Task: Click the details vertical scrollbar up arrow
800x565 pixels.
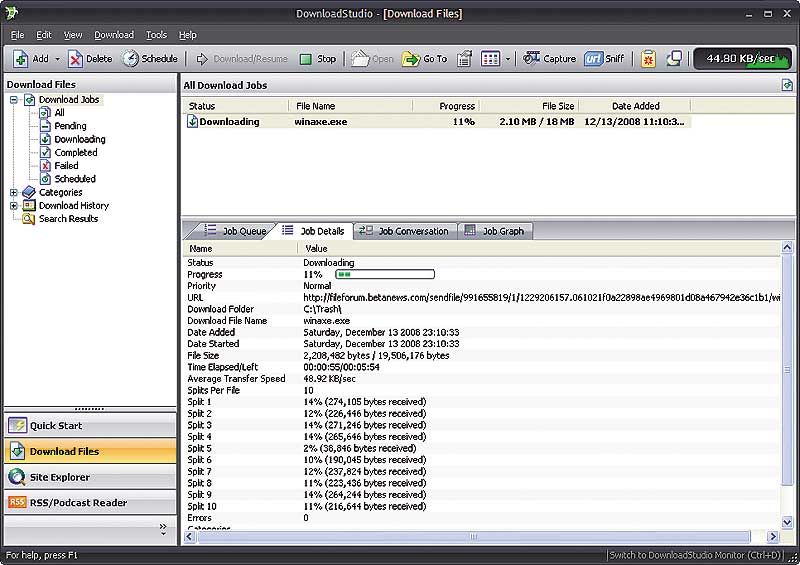Action: tap(787, 248)
